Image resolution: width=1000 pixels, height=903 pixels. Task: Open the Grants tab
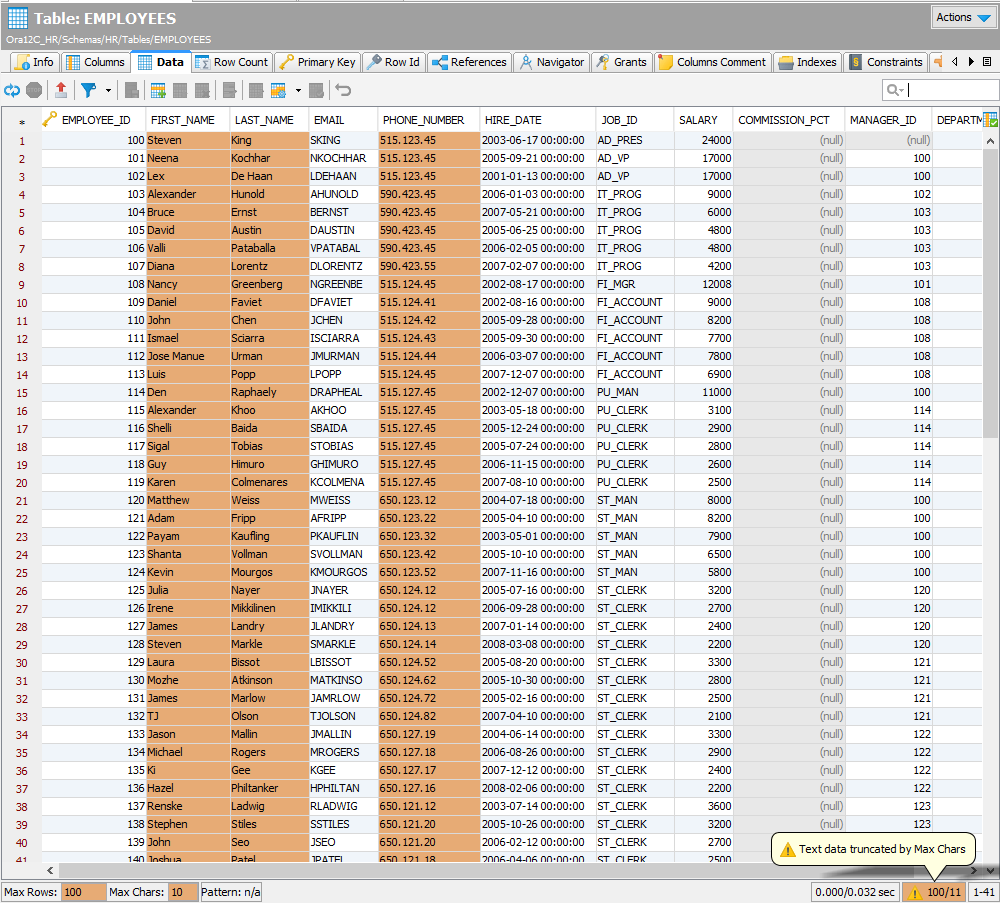[x=622, y=62]
